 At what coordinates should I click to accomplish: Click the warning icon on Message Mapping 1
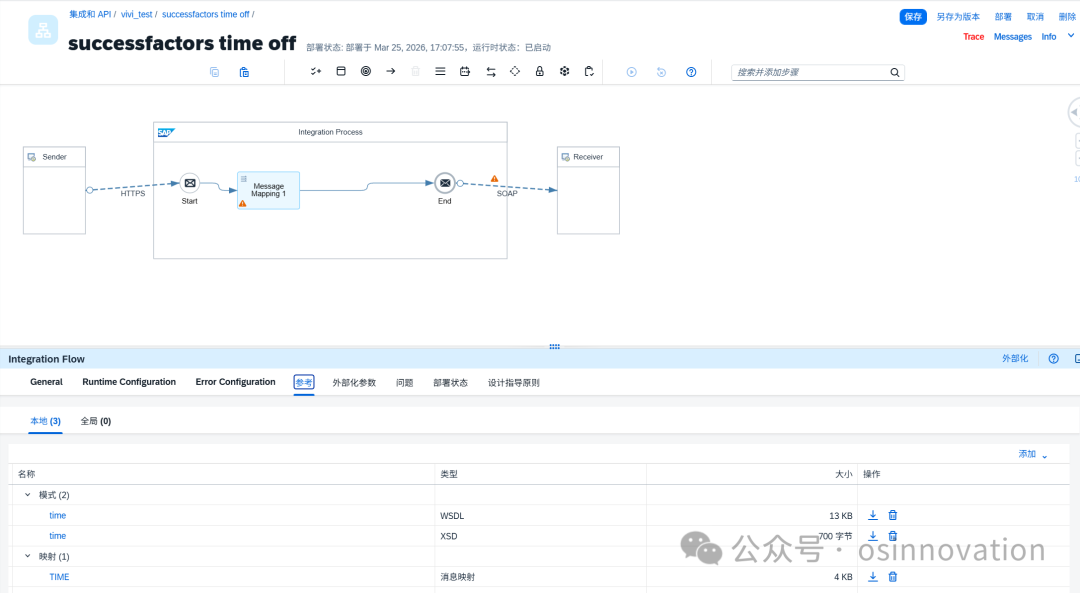click(x=242, y=203)
